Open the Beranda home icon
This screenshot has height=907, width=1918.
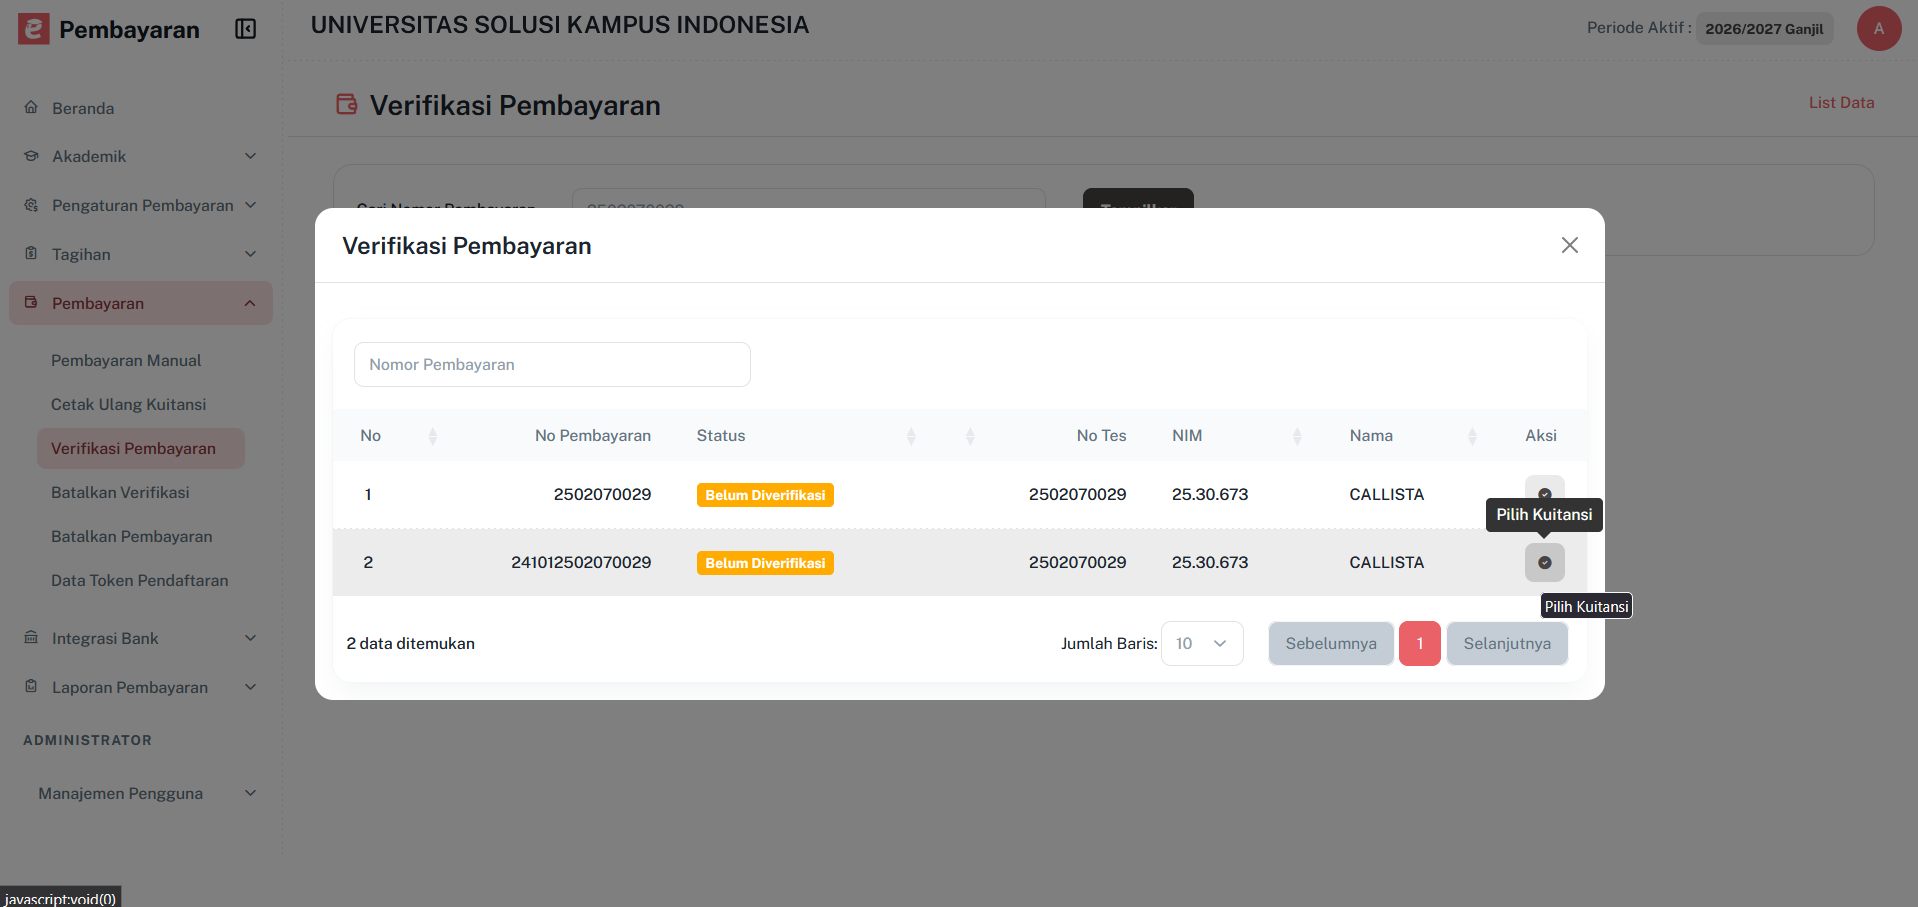click(31, 108)
